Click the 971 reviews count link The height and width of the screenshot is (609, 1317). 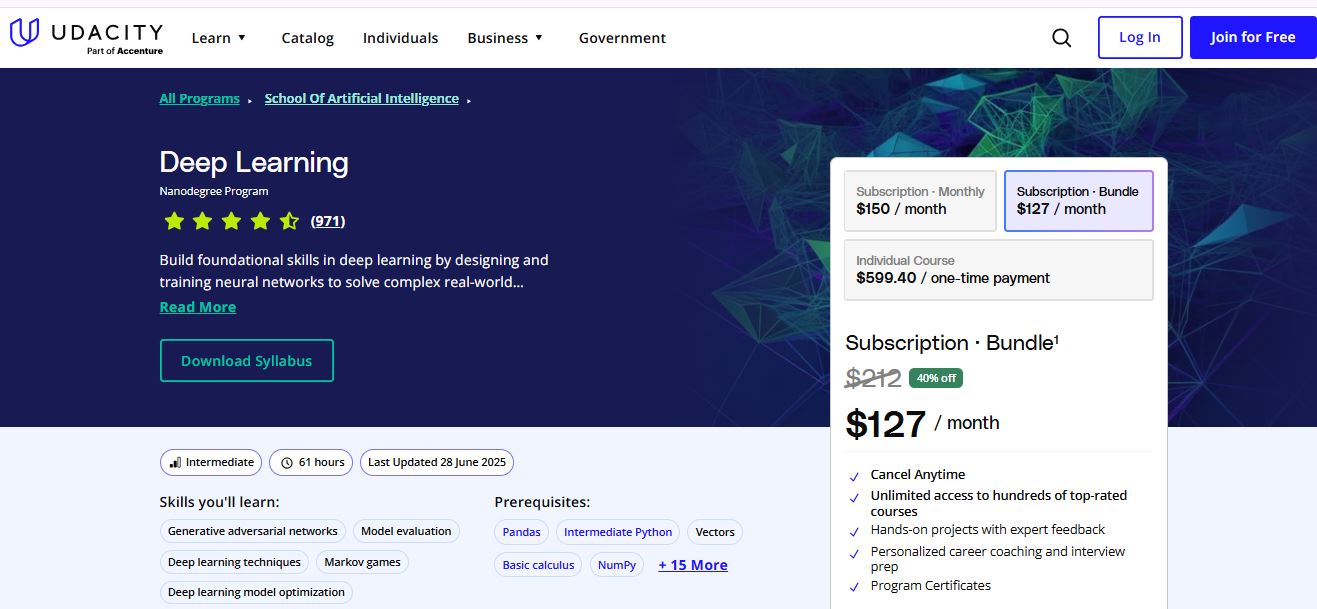tap(326, 220)
